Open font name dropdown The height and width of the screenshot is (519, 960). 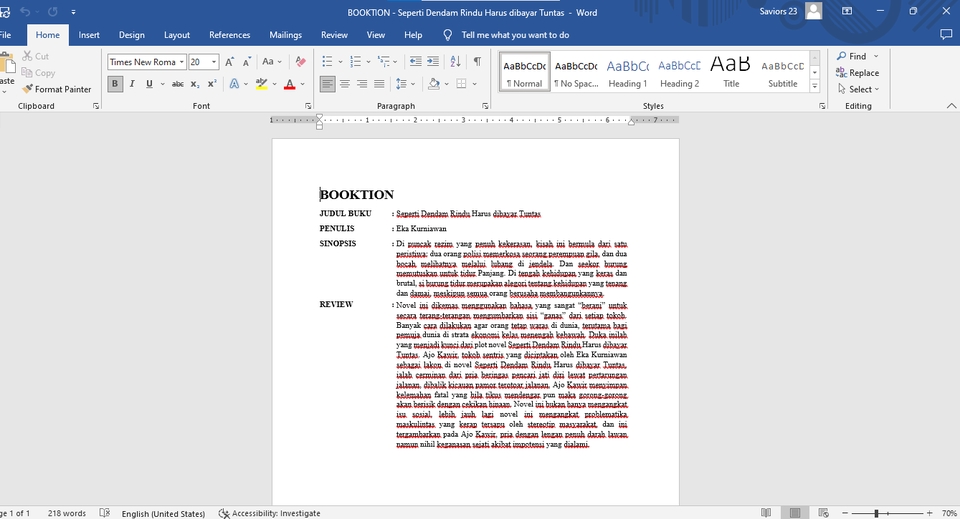click(x=181, y=62)
